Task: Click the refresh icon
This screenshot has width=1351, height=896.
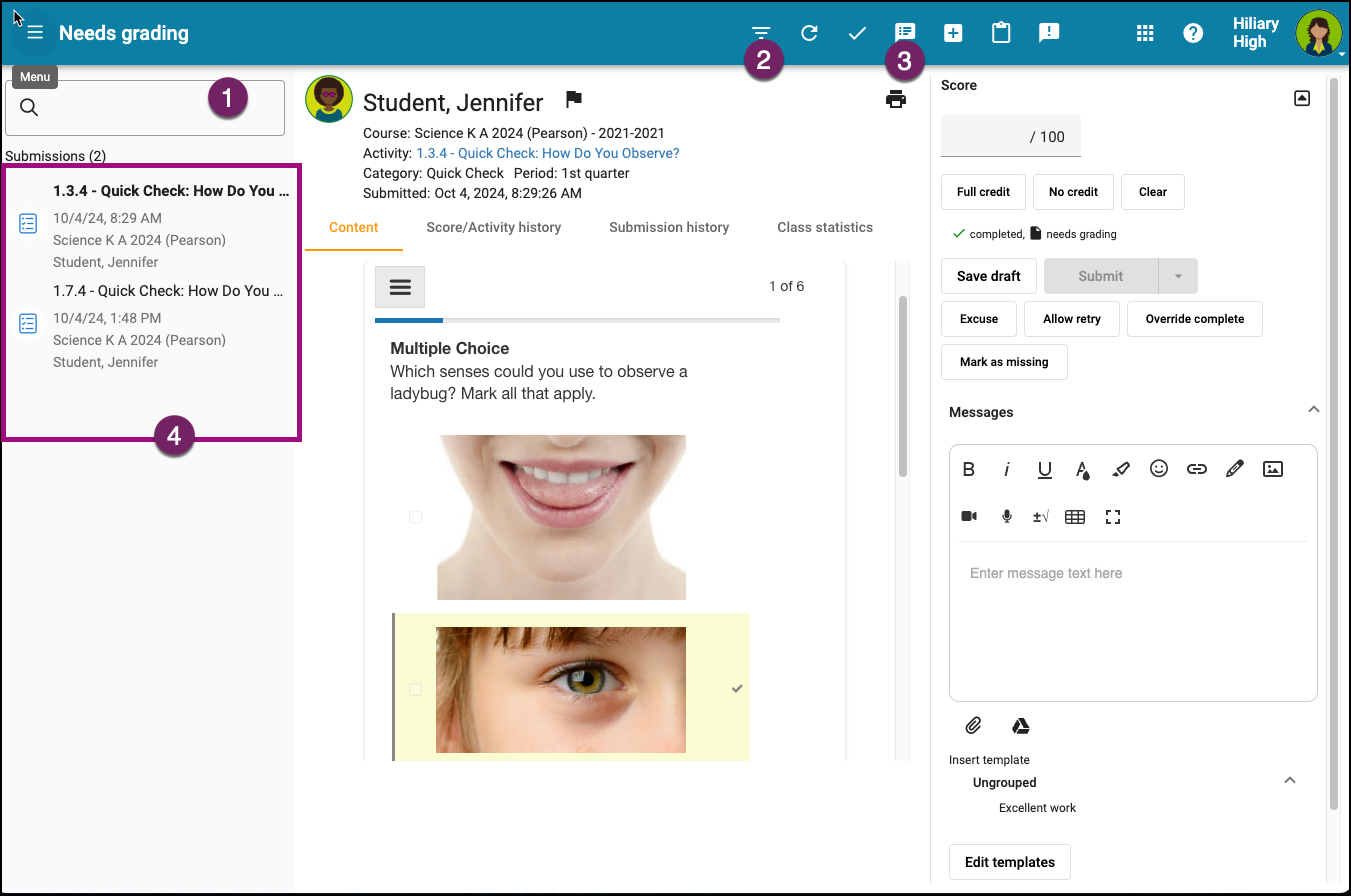Action: [x=810, y=33]
